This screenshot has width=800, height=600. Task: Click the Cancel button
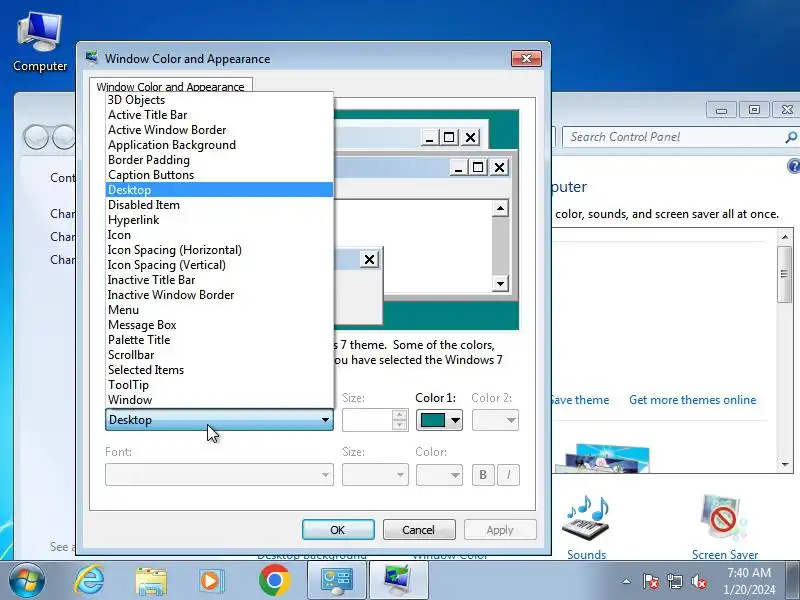(x=418, y=530)
